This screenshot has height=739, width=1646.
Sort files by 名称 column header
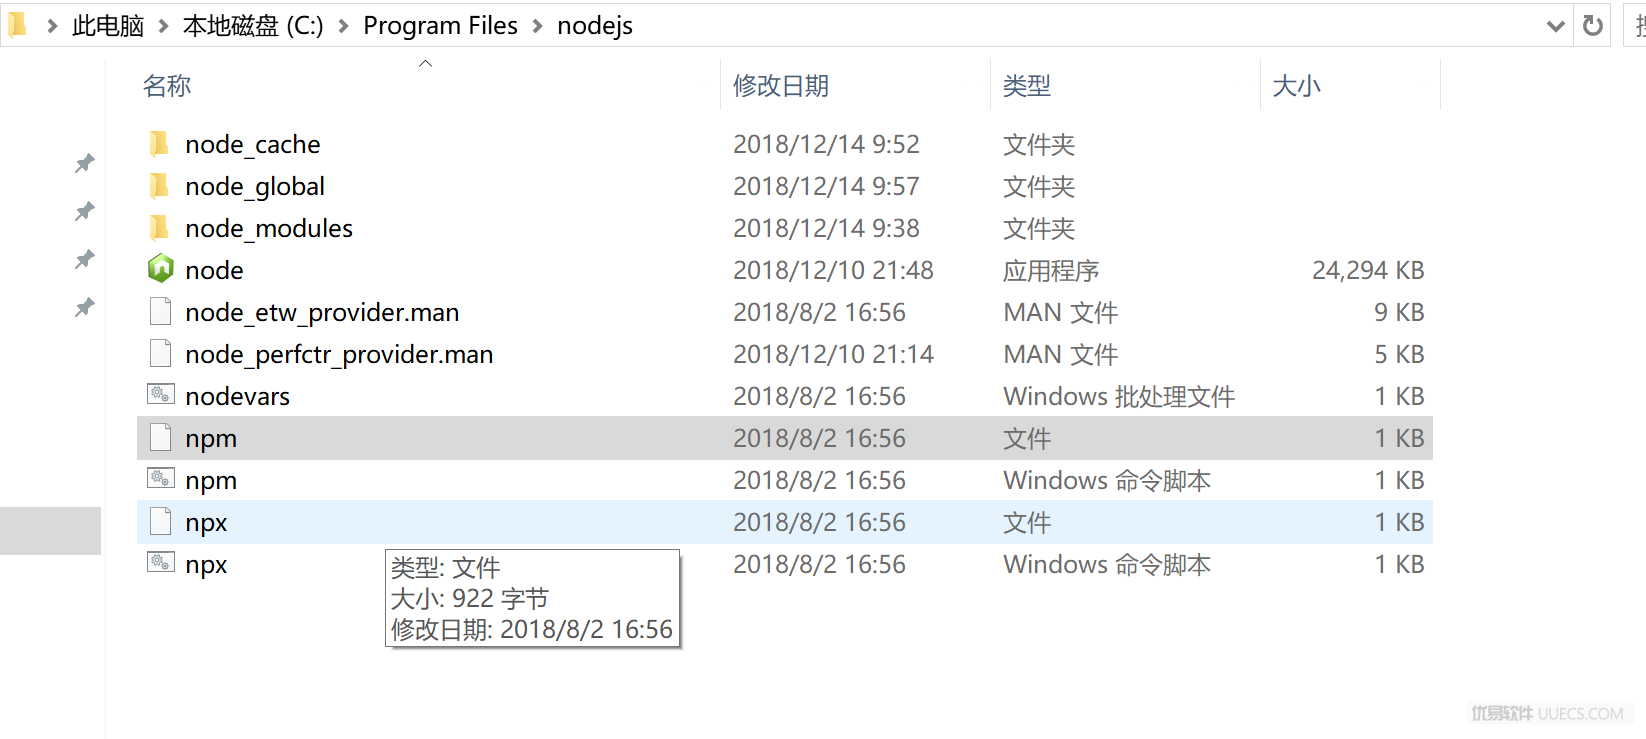[x=167, y=86]
